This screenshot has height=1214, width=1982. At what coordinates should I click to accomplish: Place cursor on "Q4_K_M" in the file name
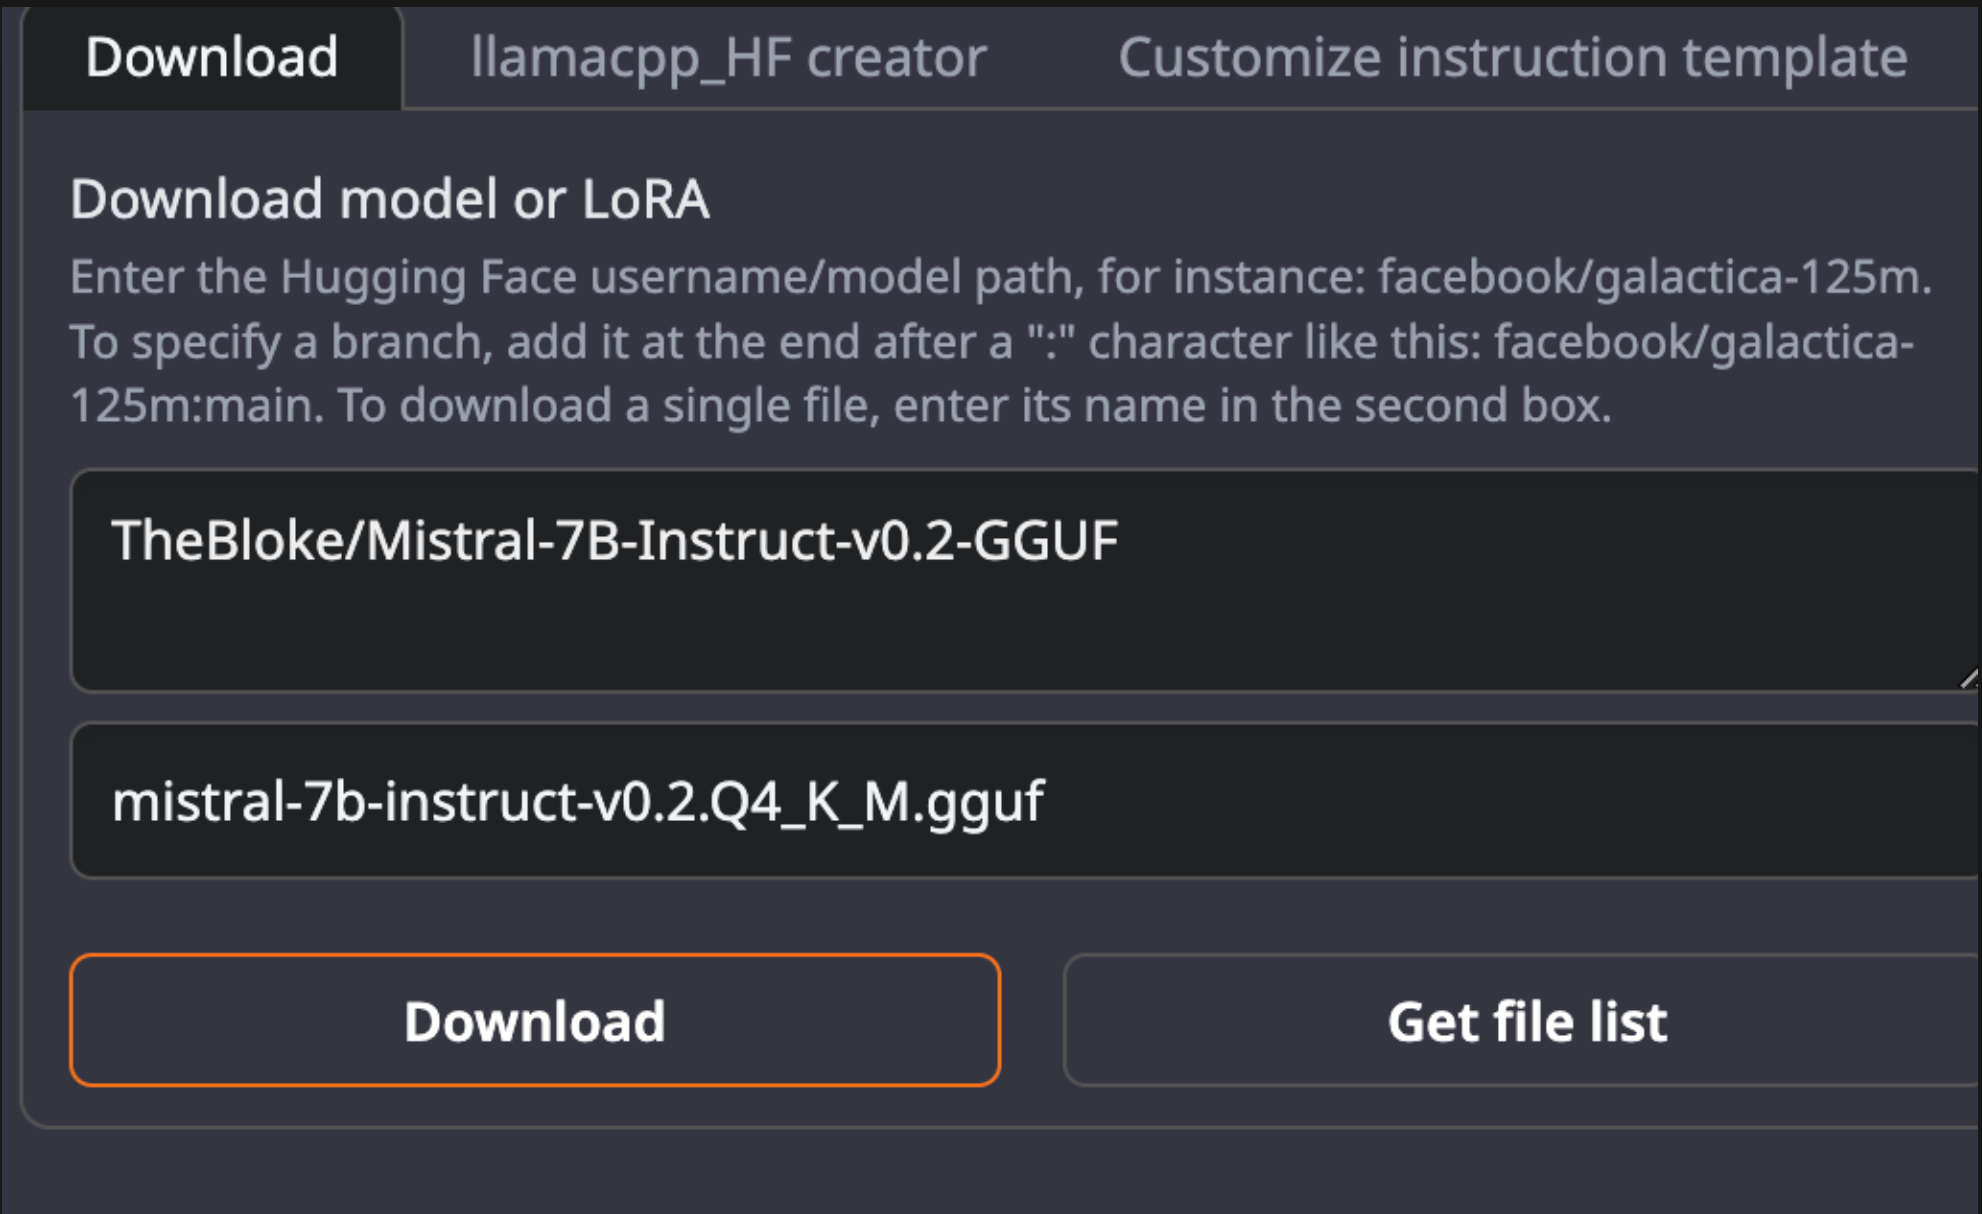[x=808, y=802]
